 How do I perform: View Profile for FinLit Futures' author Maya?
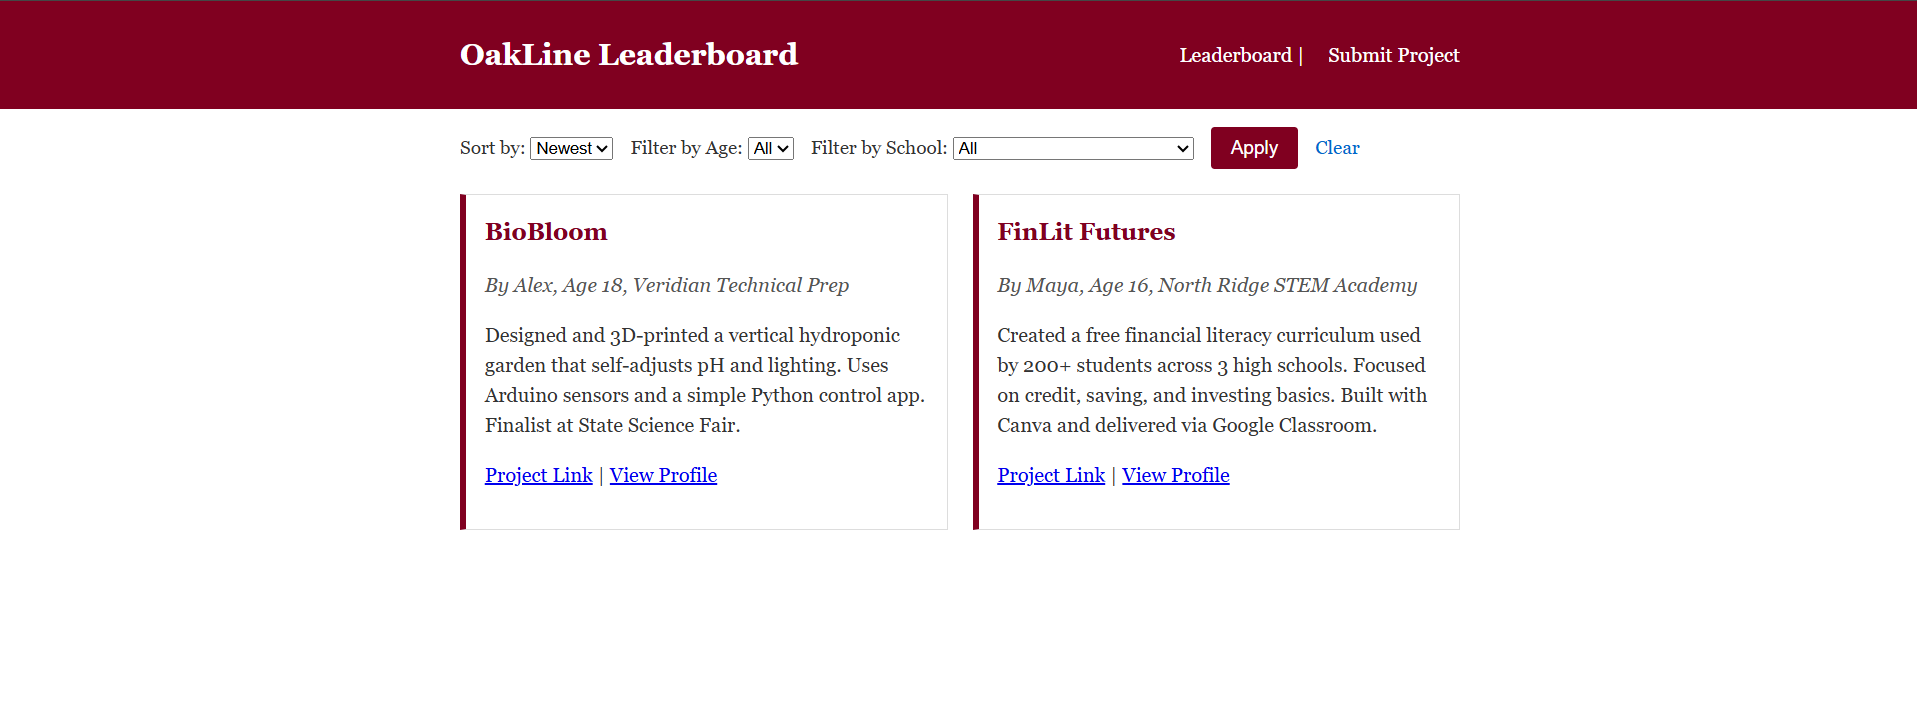click(1175, 475)
